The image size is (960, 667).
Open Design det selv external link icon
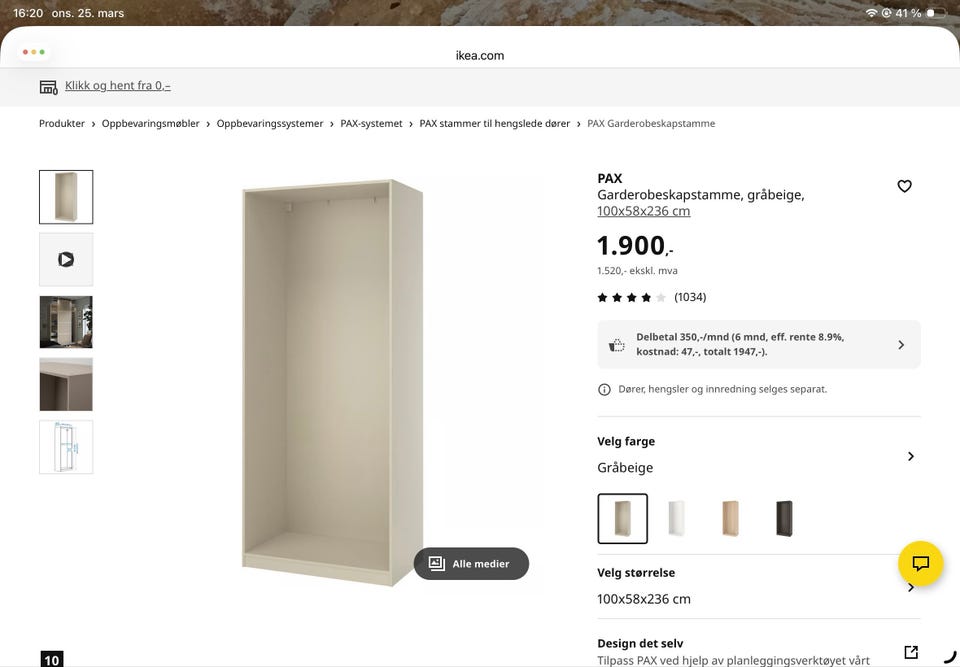911,651
